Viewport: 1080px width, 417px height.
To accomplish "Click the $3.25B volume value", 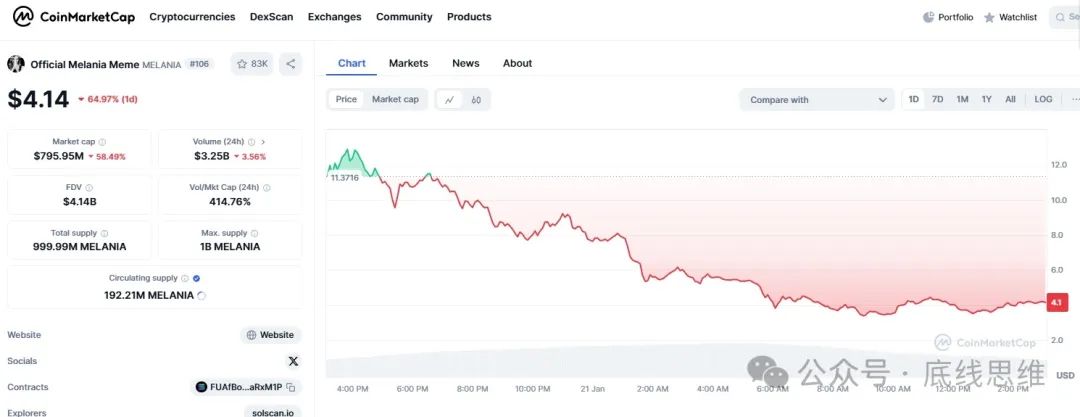I will (x=211, y=156).
